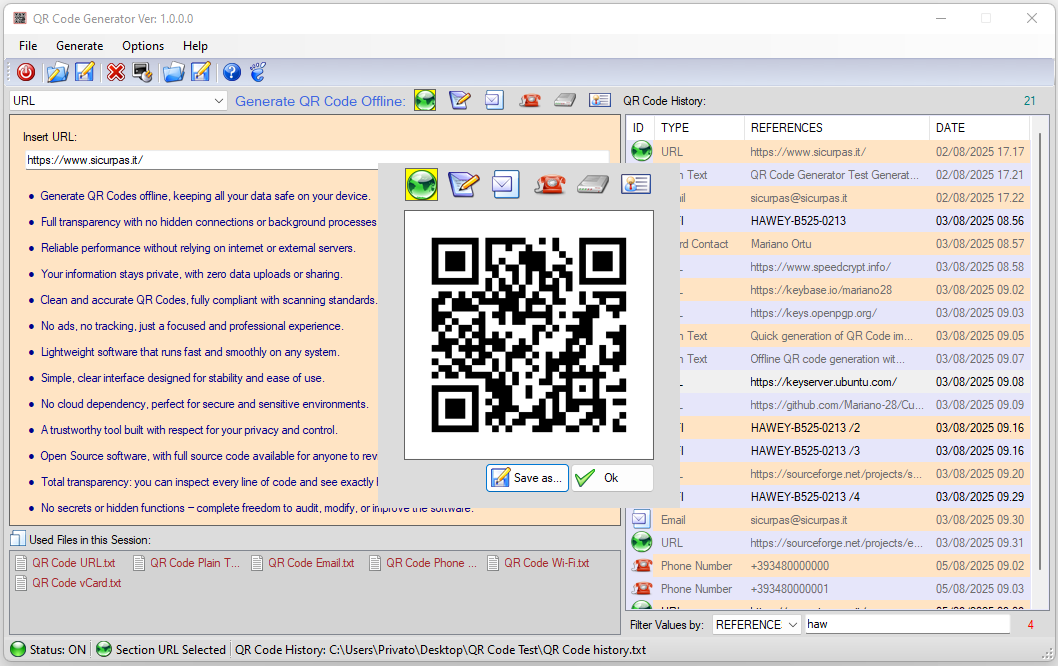Choose the vCard contact icon in the popup
This screenshot has width=1058, height=666.
click(x=635, y=184)
